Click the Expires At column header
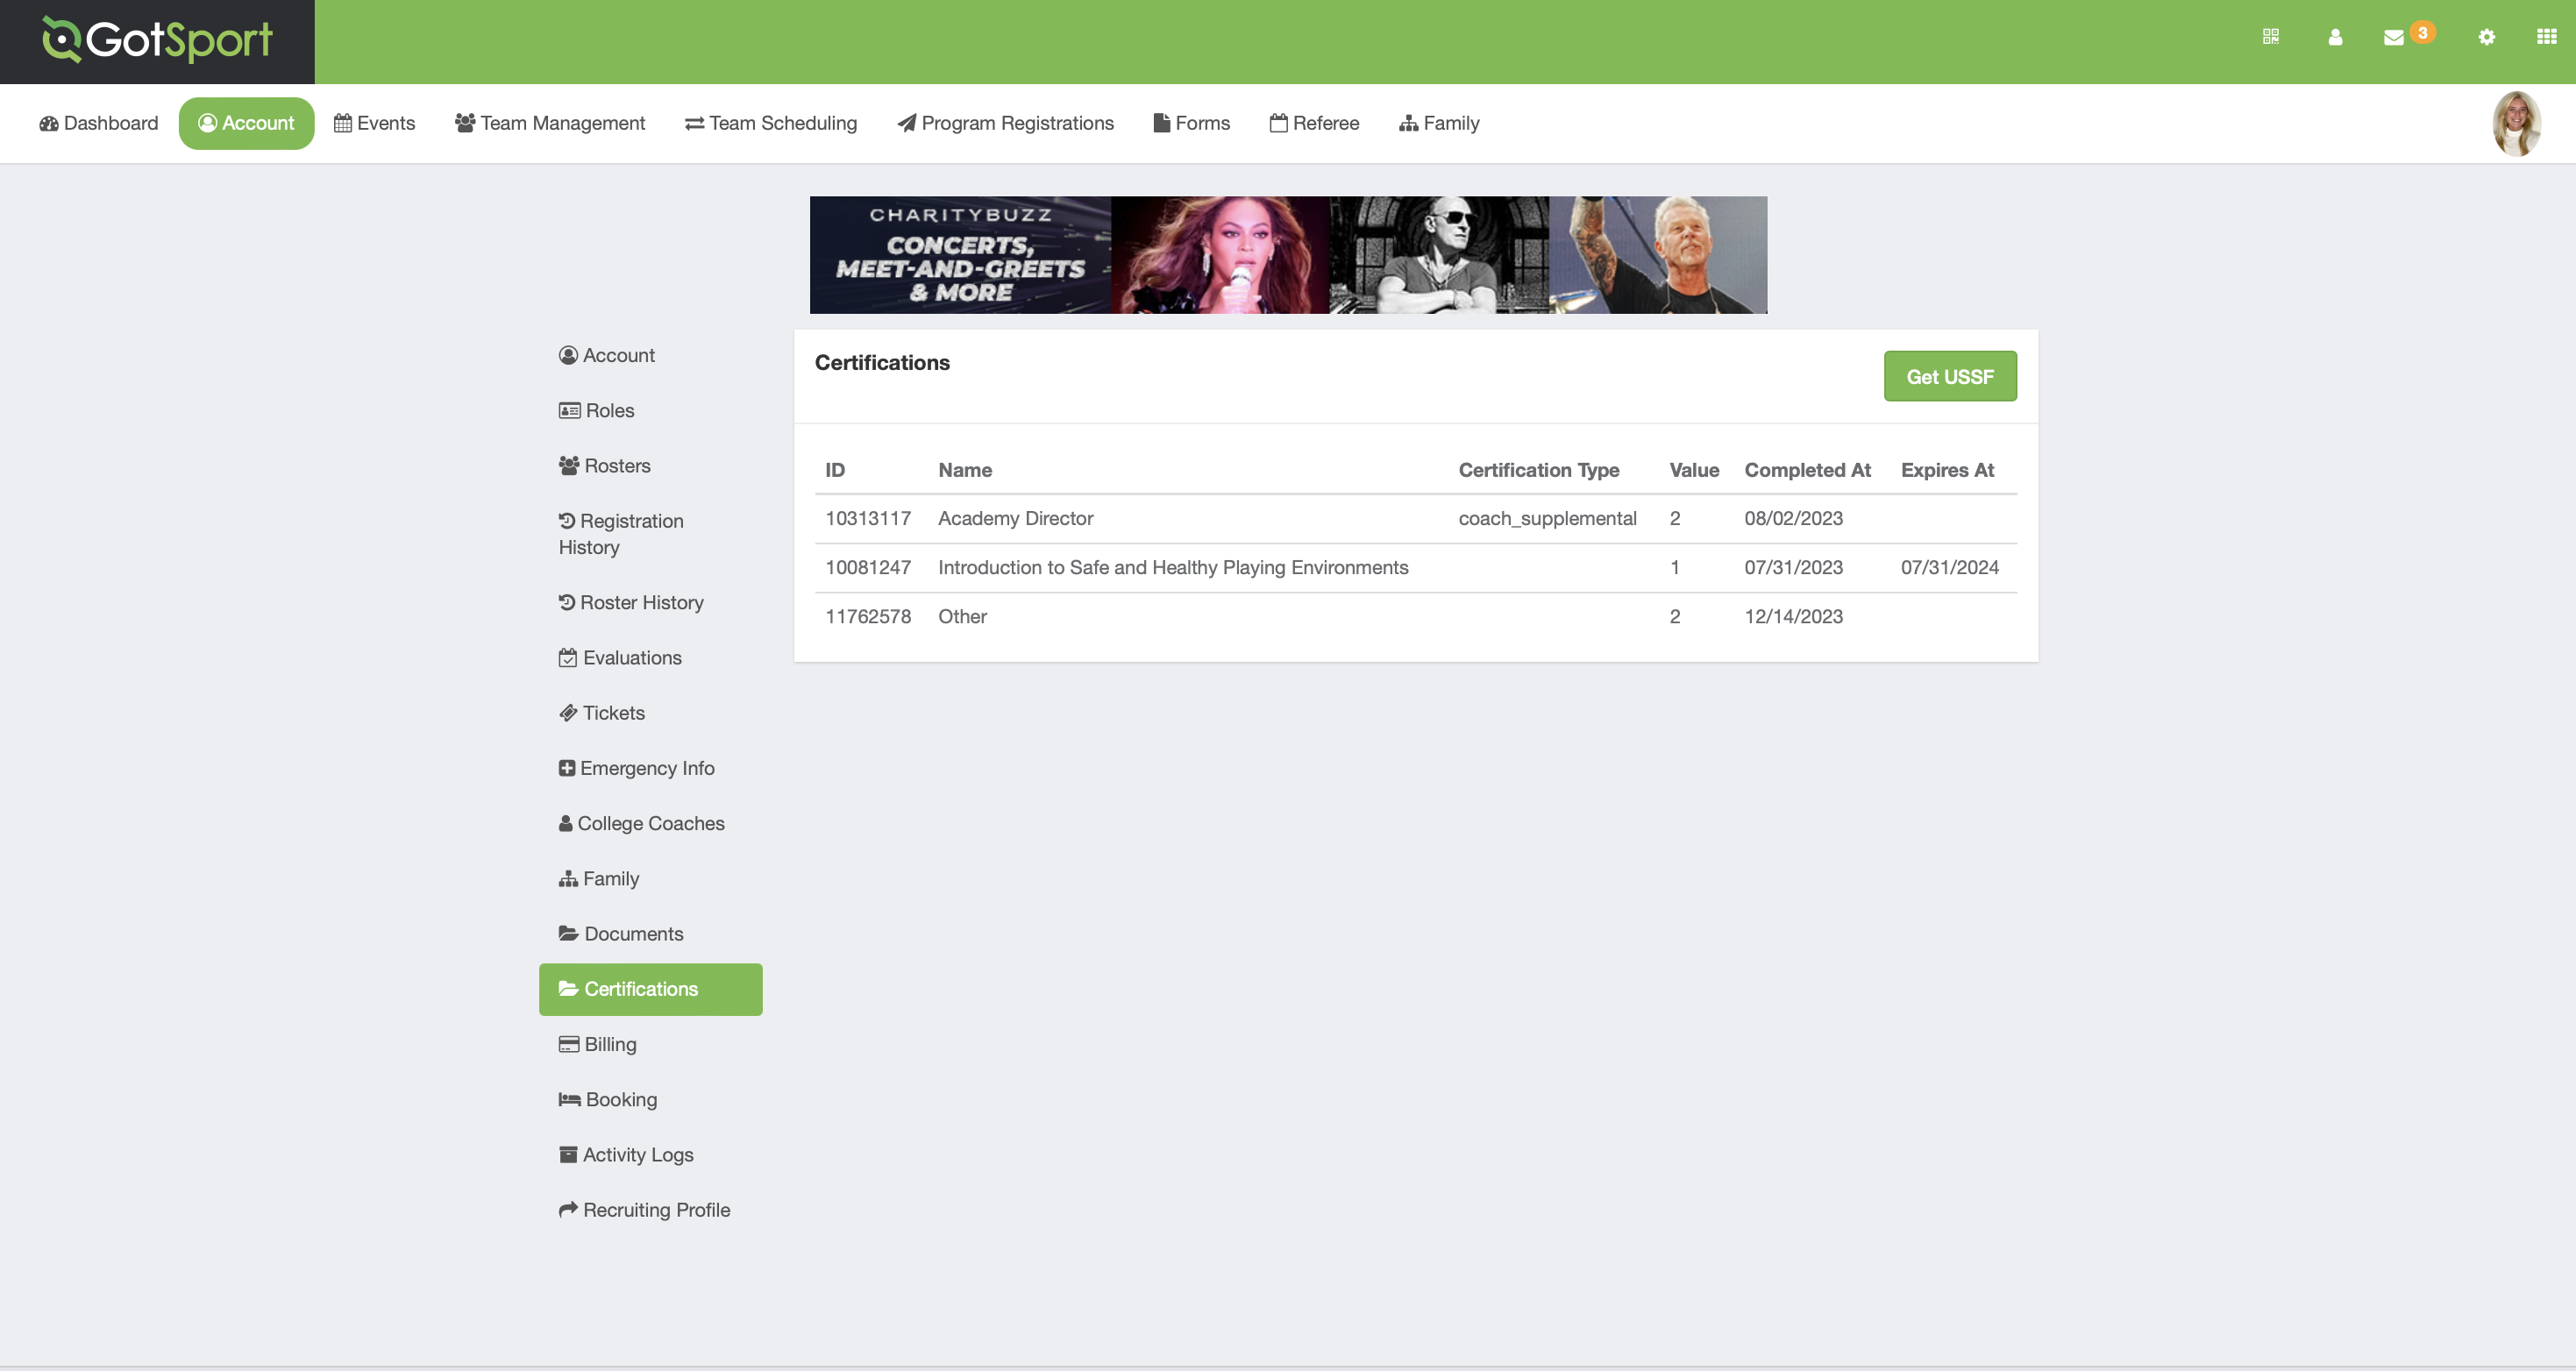2576x1371 pixels. [1947, 470]
